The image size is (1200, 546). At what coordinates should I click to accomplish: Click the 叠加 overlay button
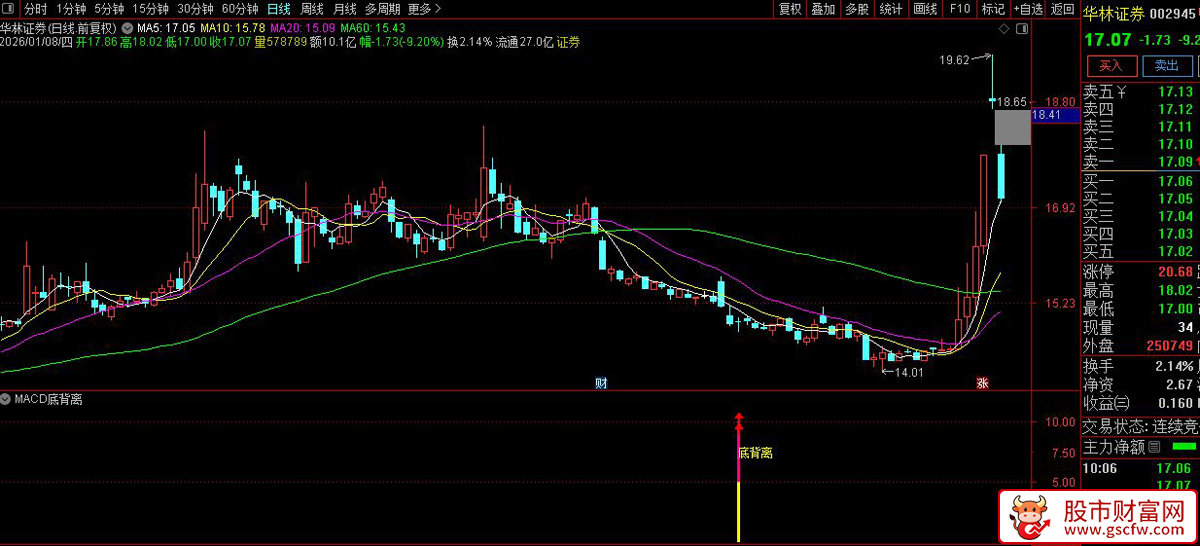[x=823, y=9]
